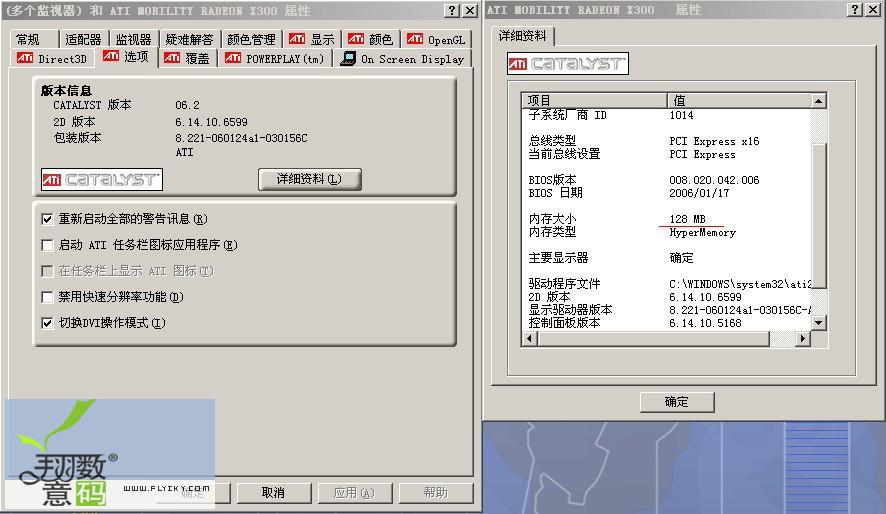This screenshot has height=514, width=886.
Task: Click the 值 column header
Action: pyautogui.click(x=739, y=101)
